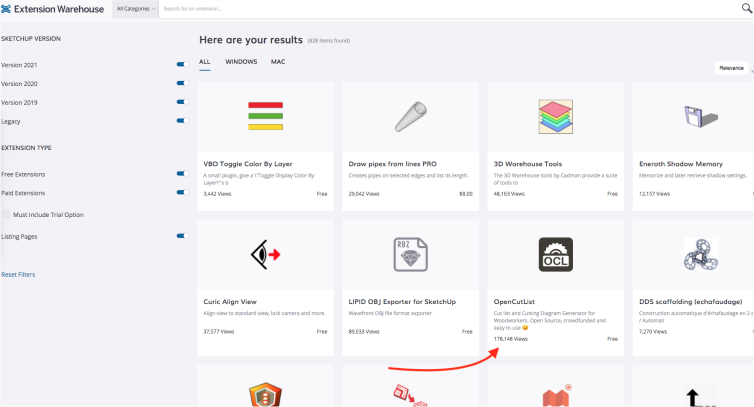Open the LIPID OBJ Exporter RBZ icon

pyautogui.click(x=410, y=255)
